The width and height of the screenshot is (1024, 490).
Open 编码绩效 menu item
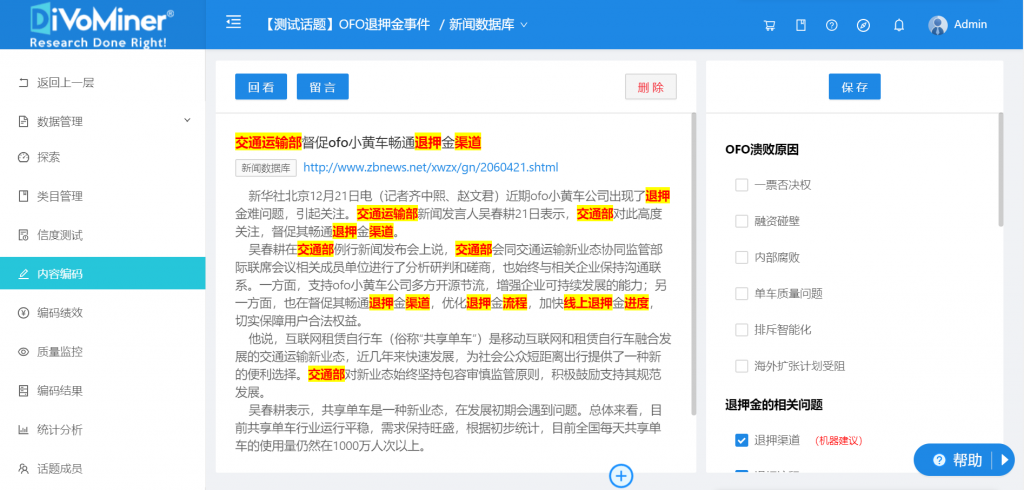[x=103, y=312]
